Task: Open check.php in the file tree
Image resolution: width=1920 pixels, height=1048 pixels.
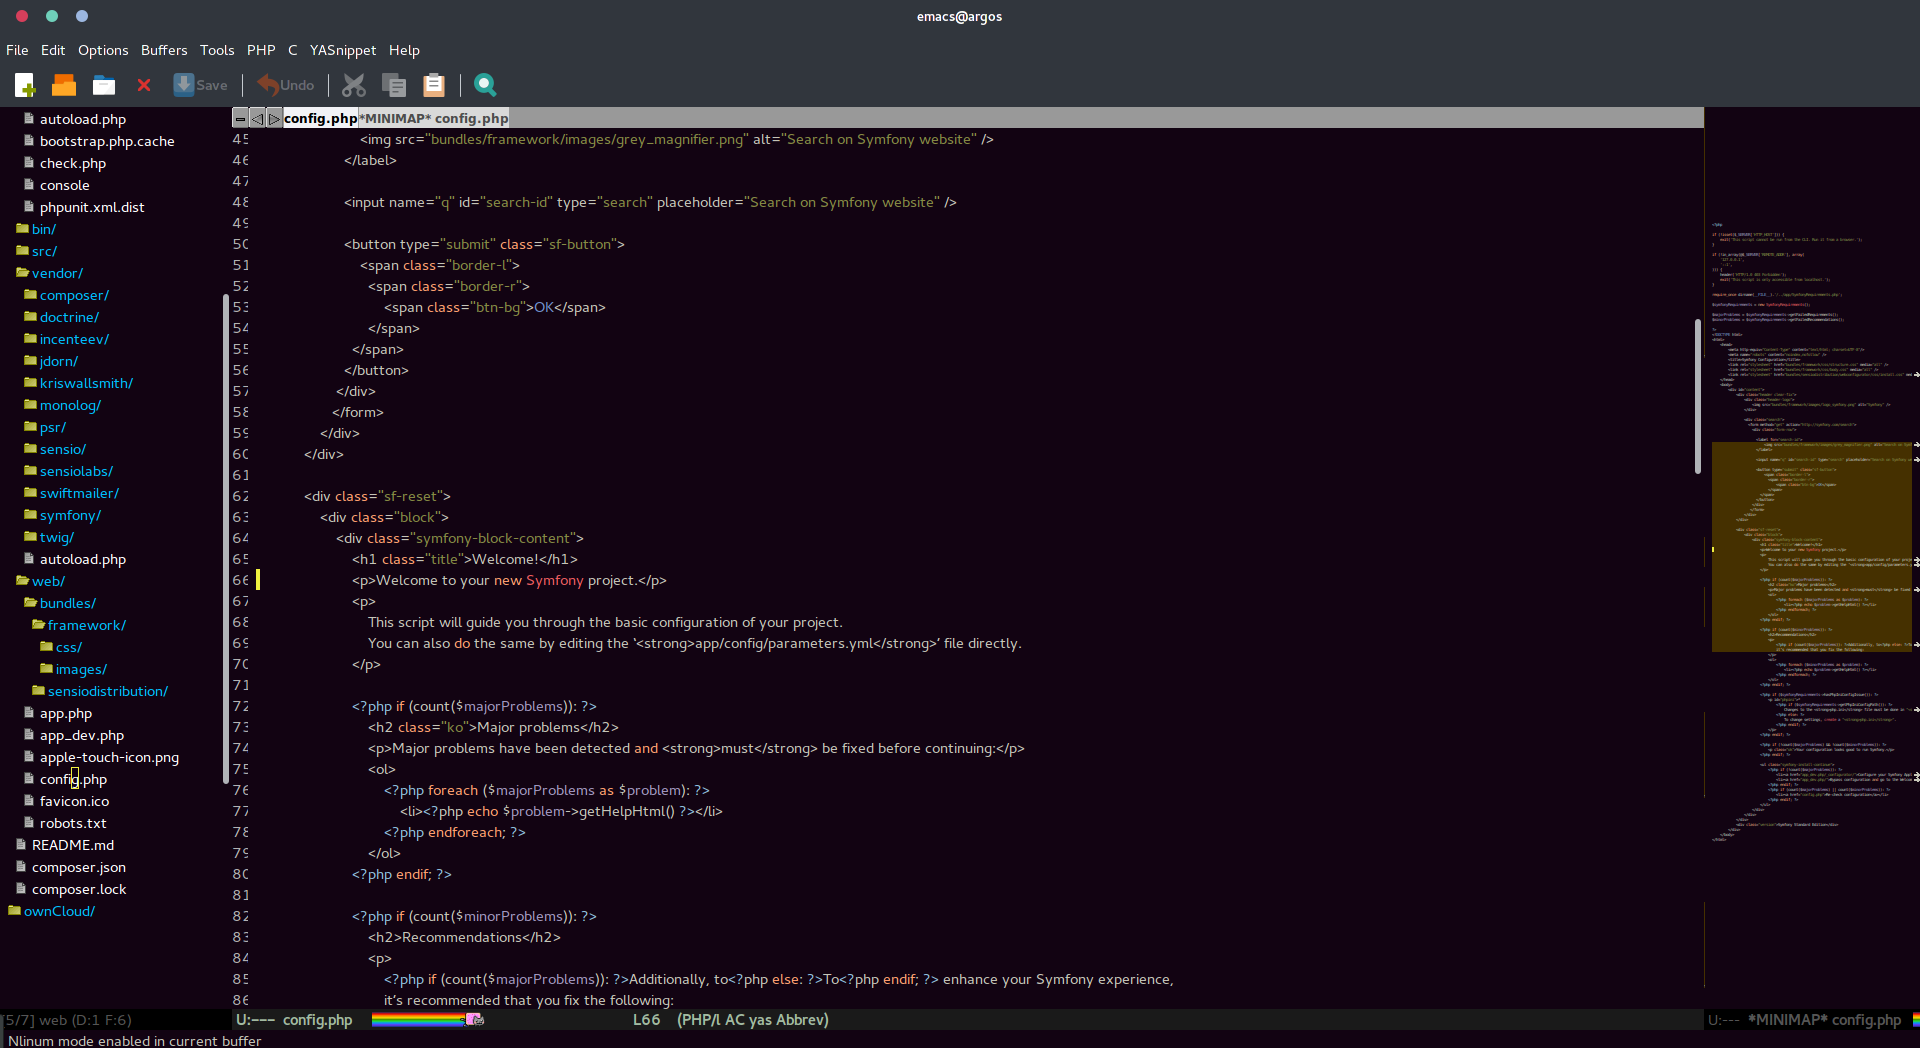Action: (72, 163)
